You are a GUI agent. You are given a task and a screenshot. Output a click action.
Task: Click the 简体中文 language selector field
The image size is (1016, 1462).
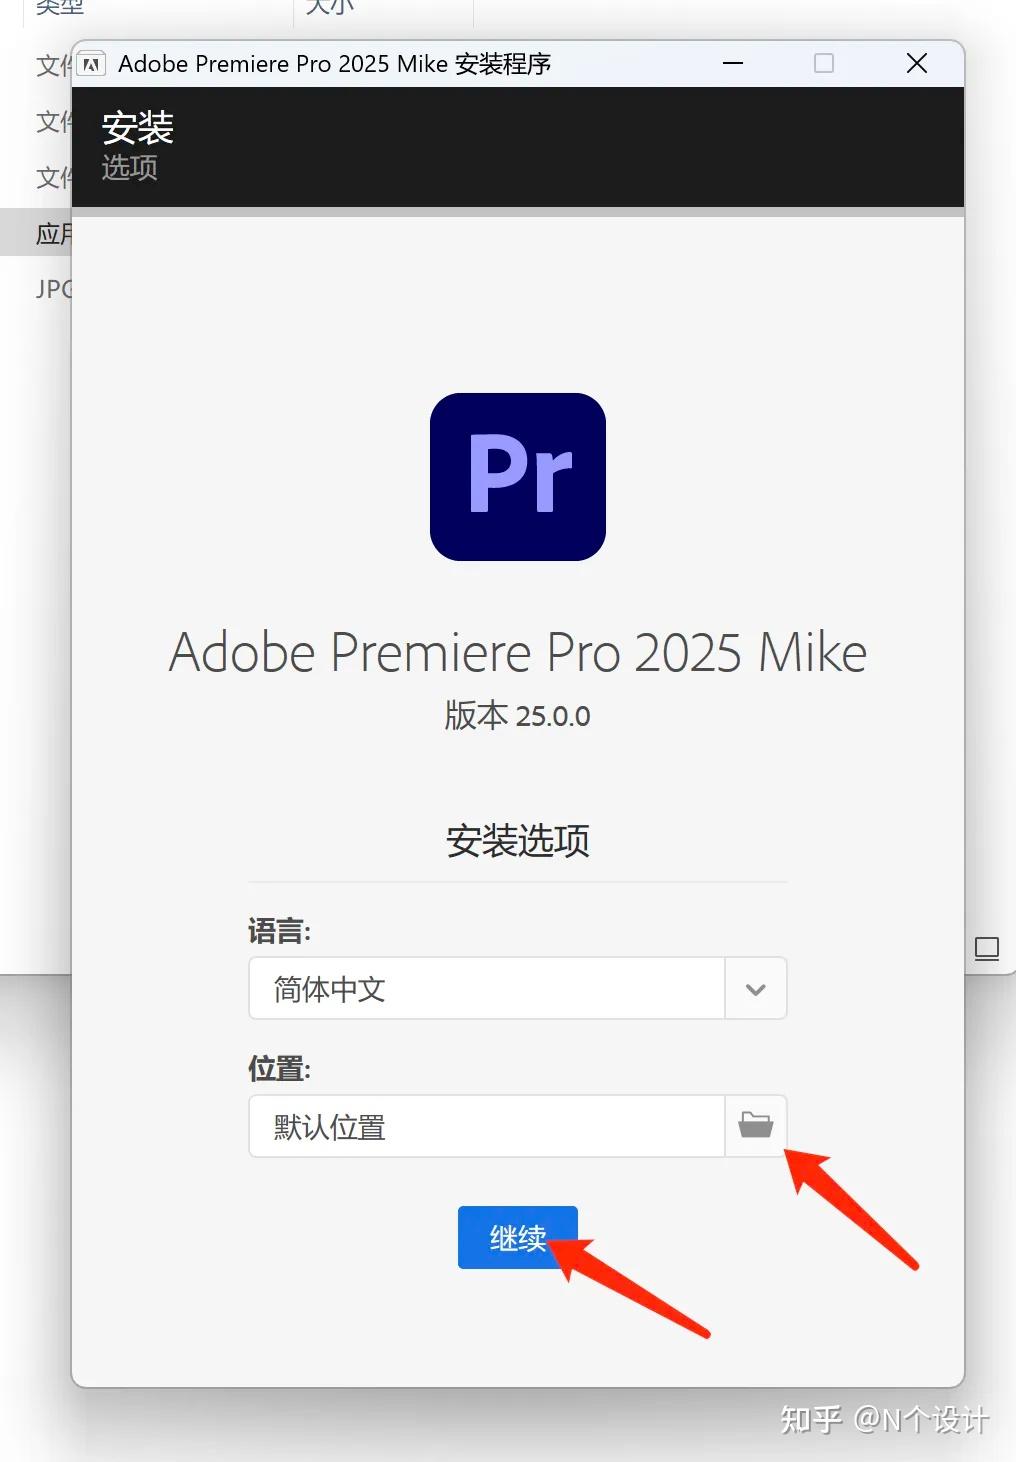487,988
